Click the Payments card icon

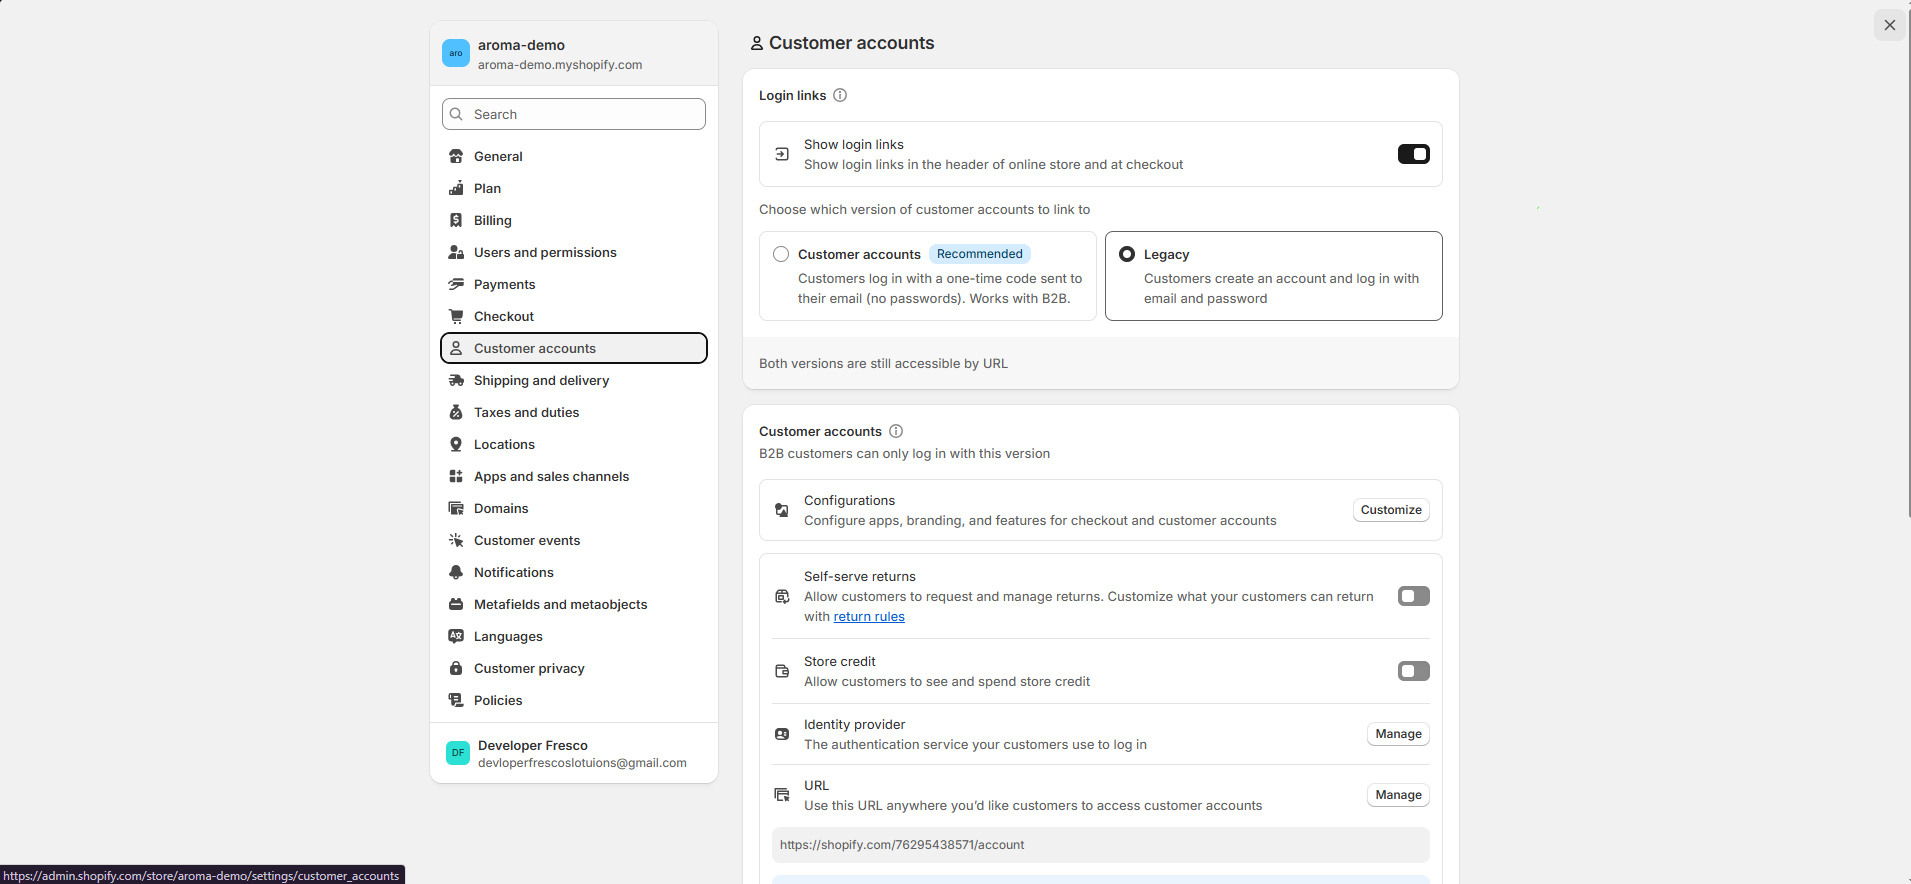[456, 284]
